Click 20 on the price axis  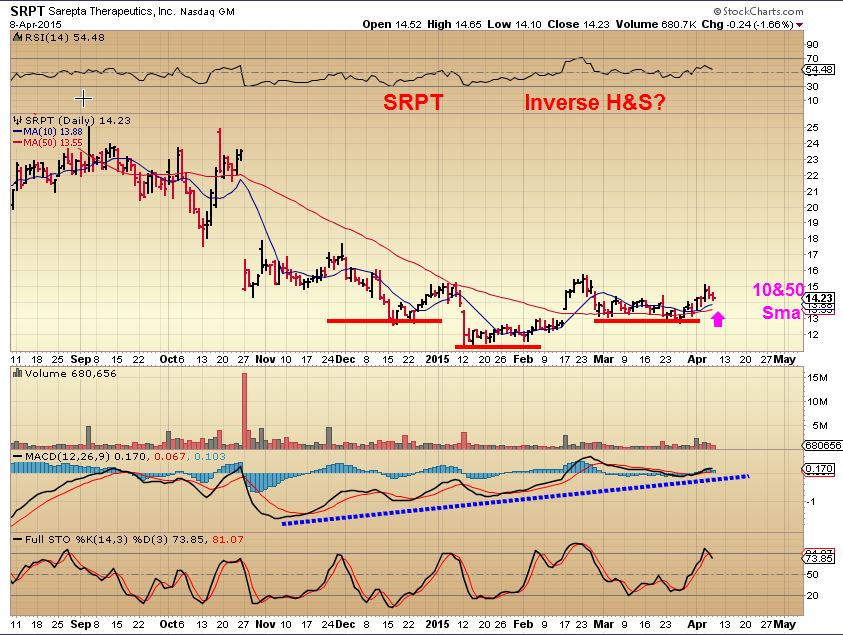[x=812, y=208]
